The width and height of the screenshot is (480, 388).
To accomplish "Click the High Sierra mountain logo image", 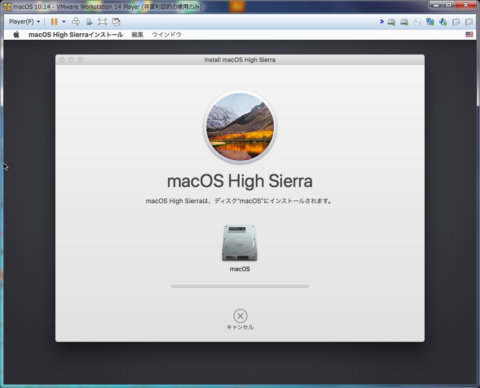I will (240, 126).
